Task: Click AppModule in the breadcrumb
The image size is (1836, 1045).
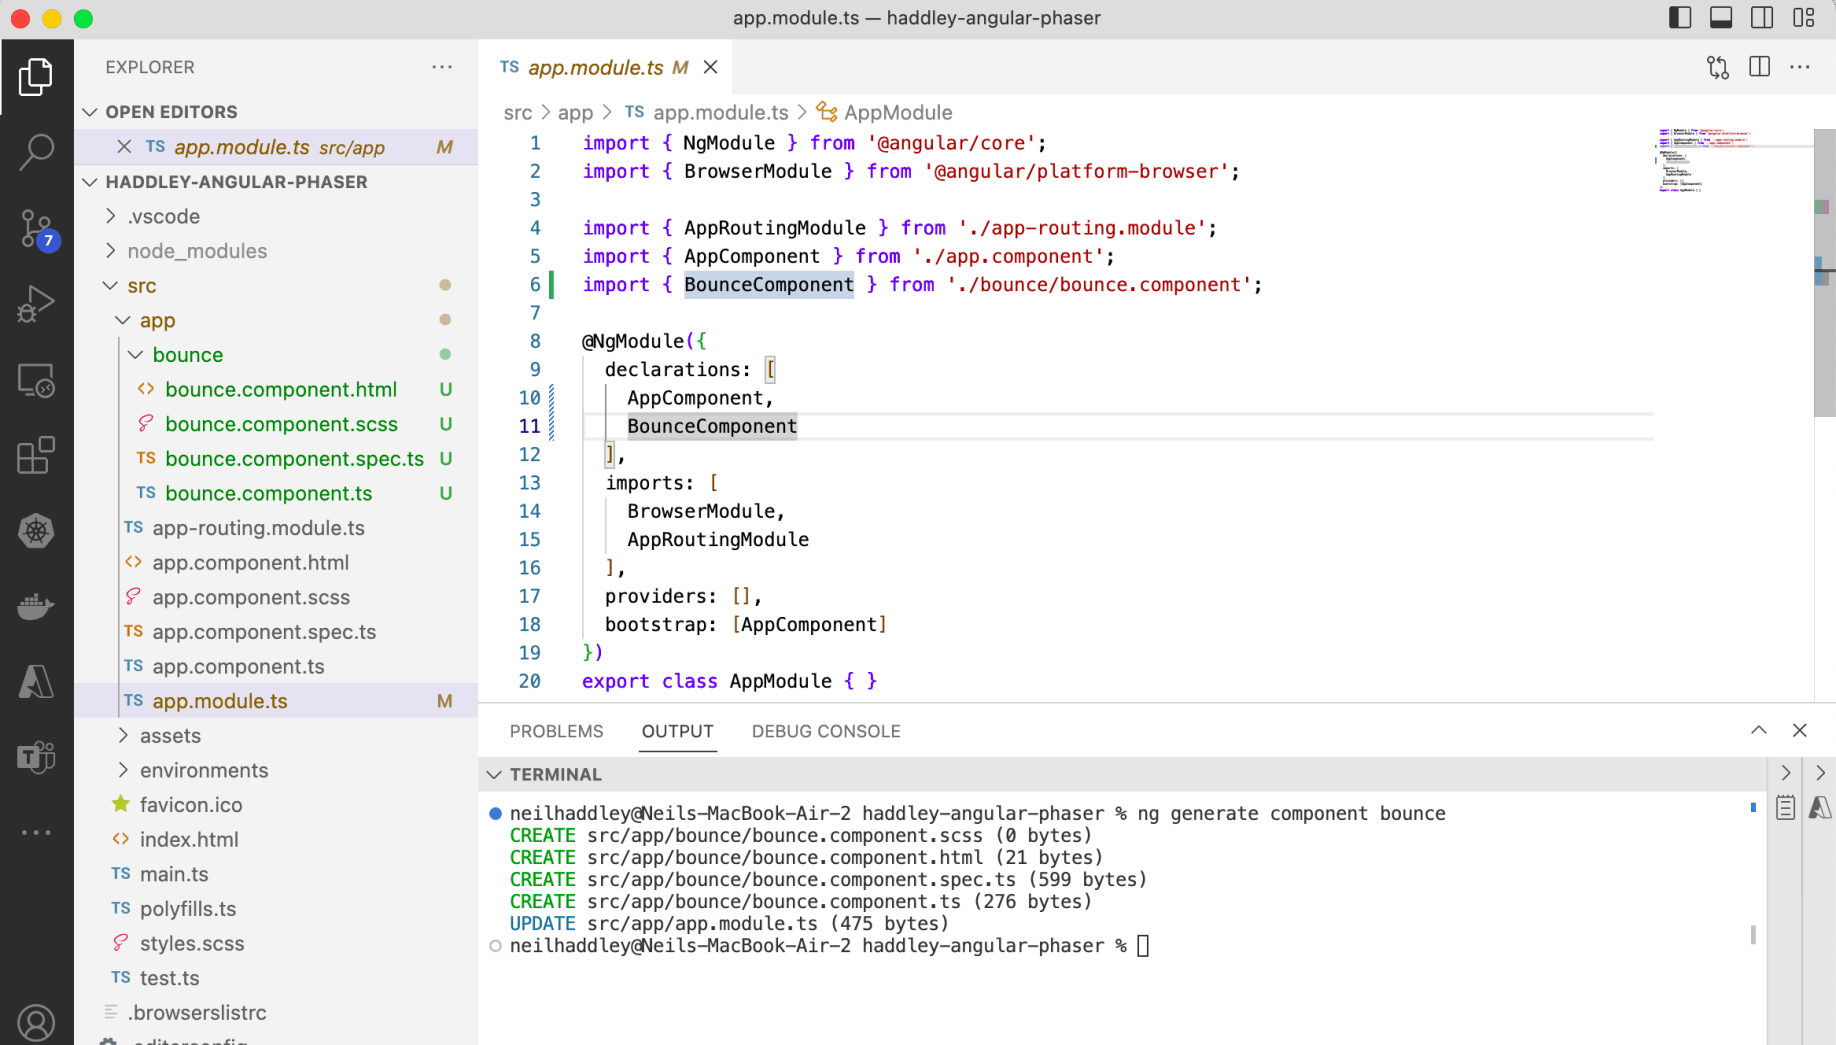Action: click(x=897, y=113)
